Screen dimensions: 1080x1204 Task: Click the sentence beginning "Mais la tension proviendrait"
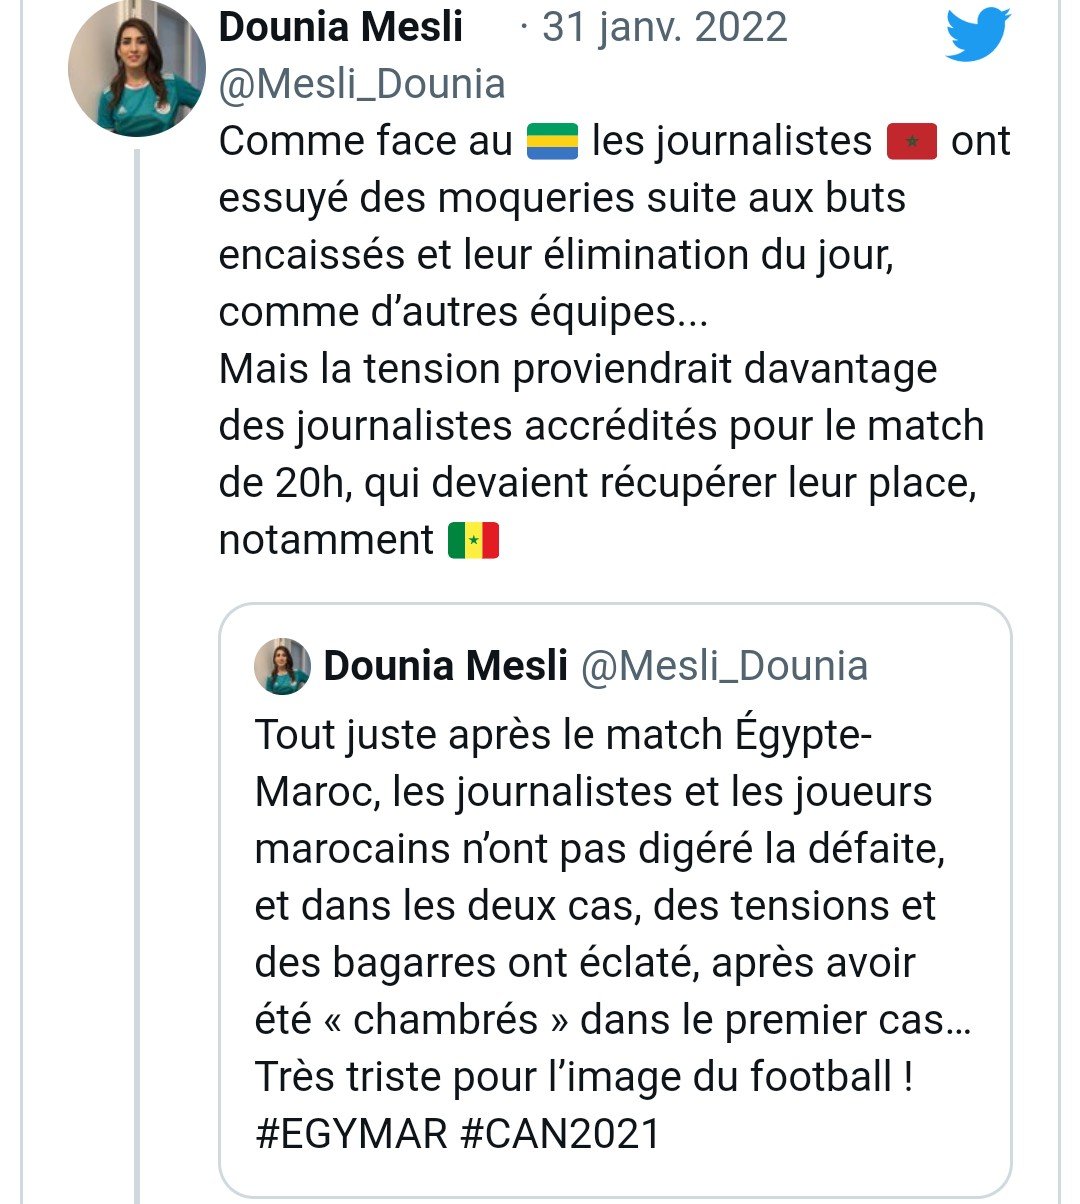click(577, 370)
